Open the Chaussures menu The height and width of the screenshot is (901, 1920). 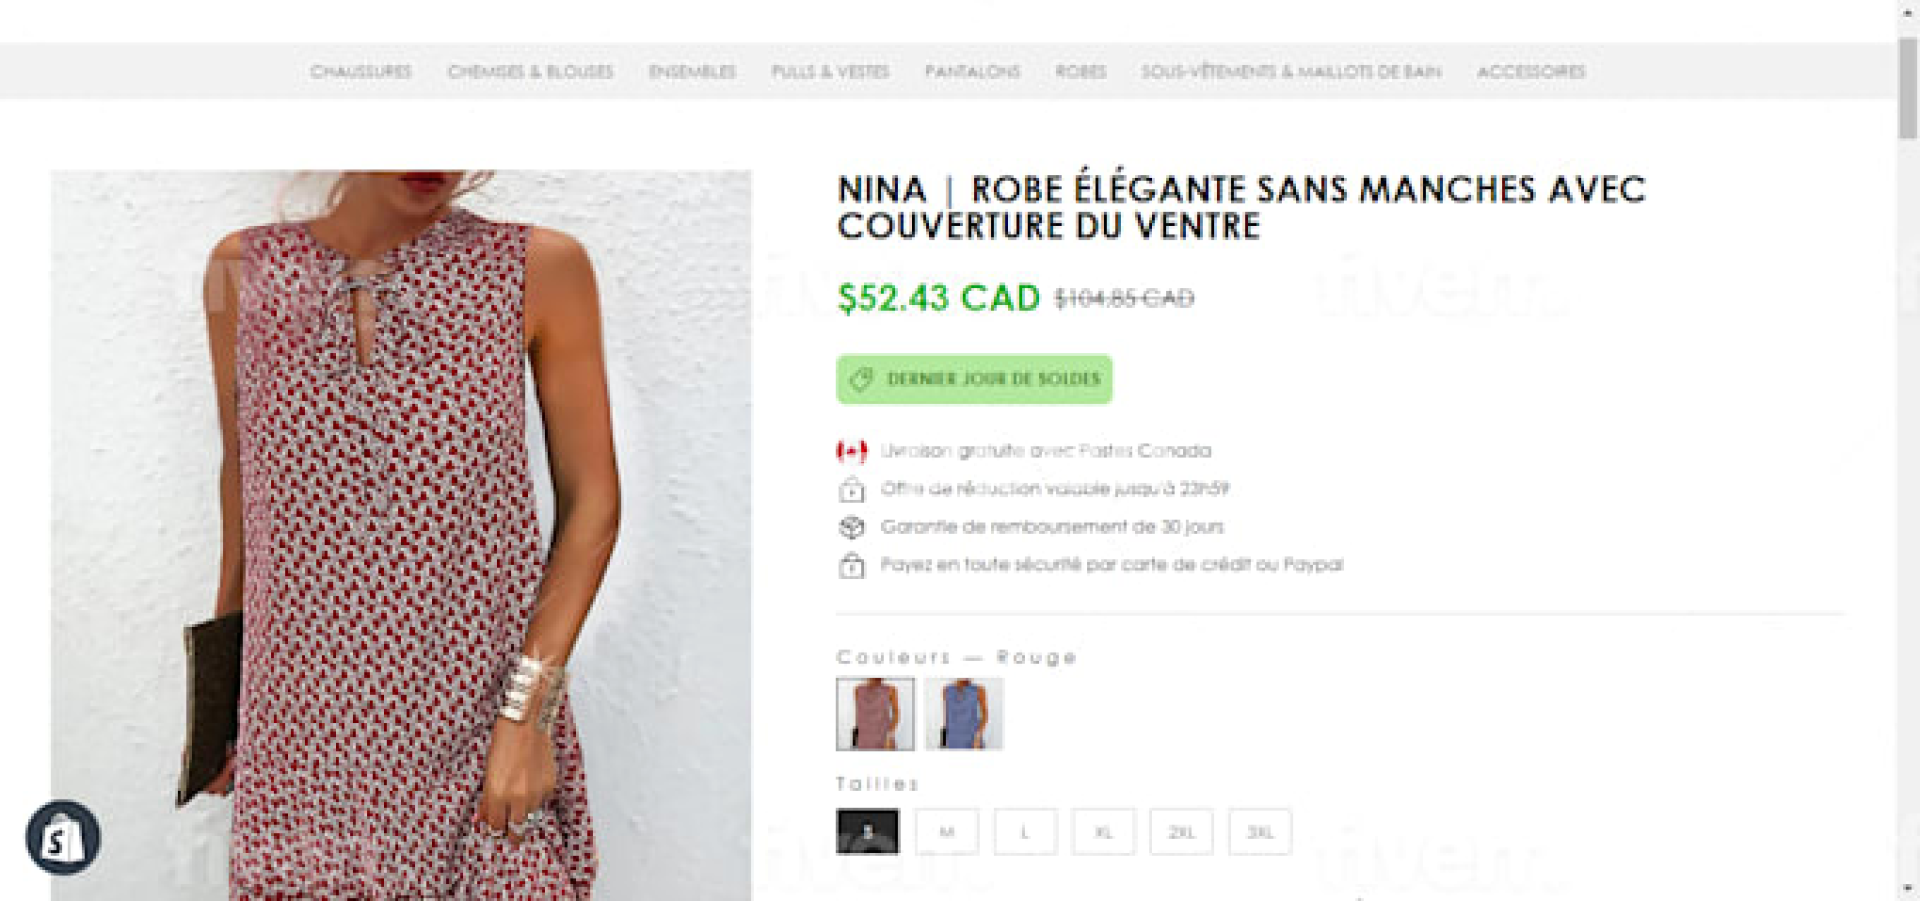(360, 72)
